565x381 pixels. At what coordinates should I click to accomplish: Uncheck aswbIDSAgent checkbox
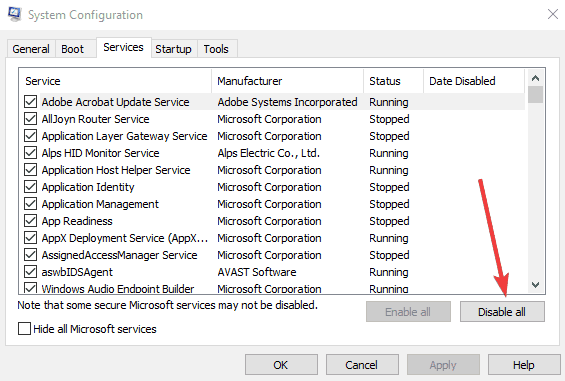coord(30,272)
